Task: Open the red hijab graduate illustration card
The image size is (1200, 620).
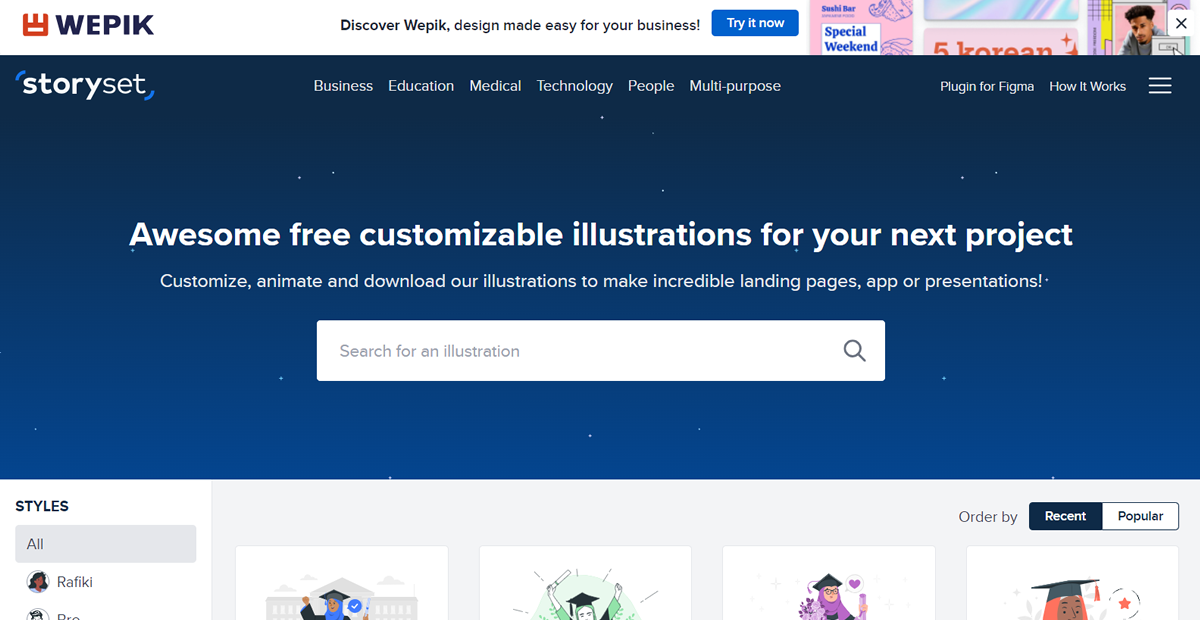Action: 1072,583
